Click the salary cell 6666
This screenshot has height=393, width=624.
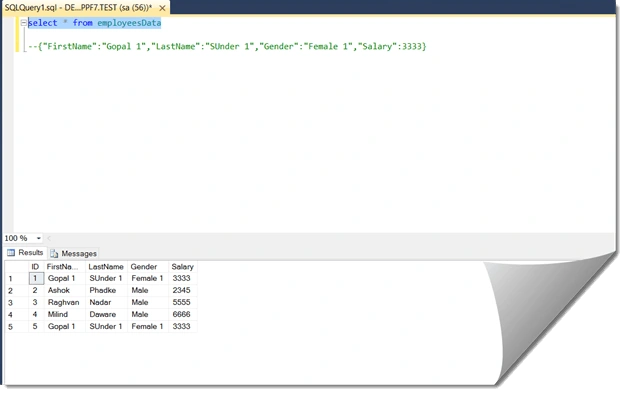click(183, 314)
